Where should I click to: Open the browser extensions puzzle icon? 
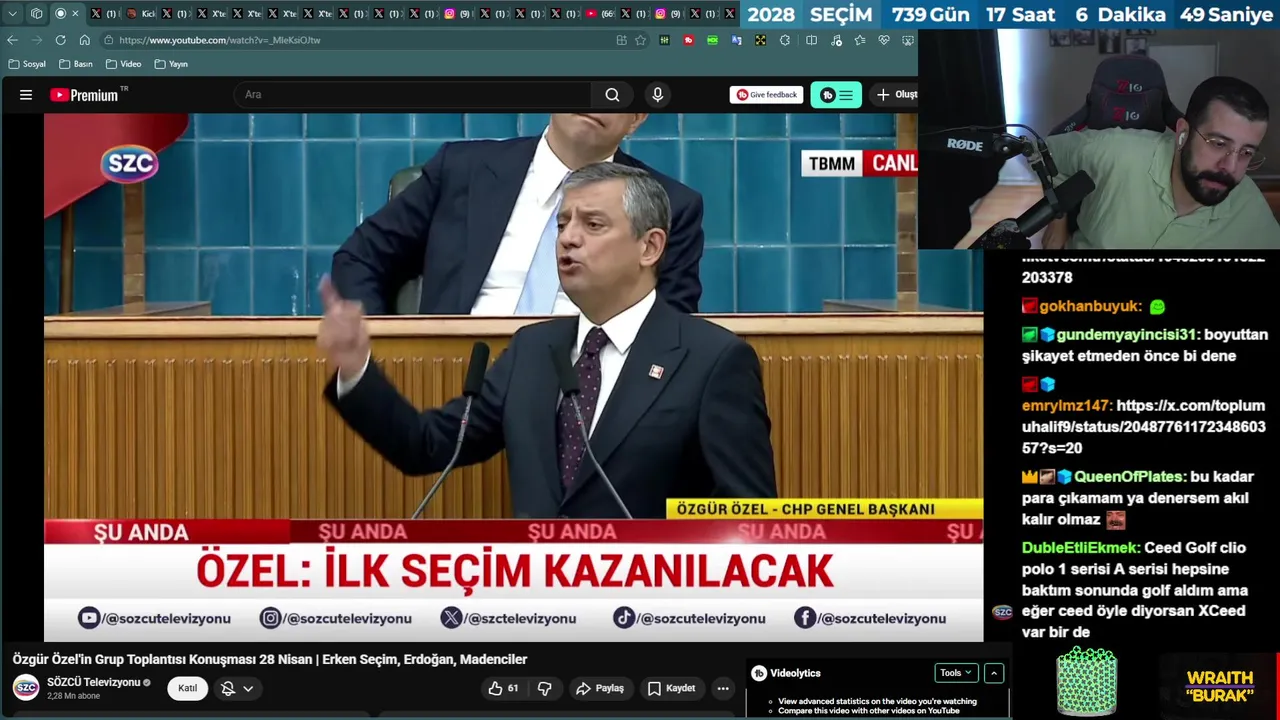785,40
